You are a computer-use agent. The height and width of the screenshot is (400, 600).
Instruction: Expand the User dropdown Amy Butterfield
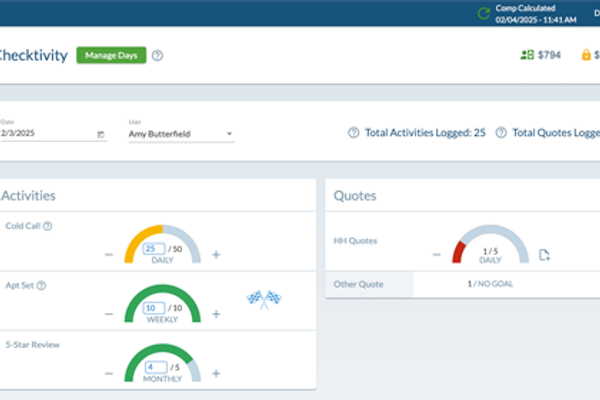coord(181,134)
